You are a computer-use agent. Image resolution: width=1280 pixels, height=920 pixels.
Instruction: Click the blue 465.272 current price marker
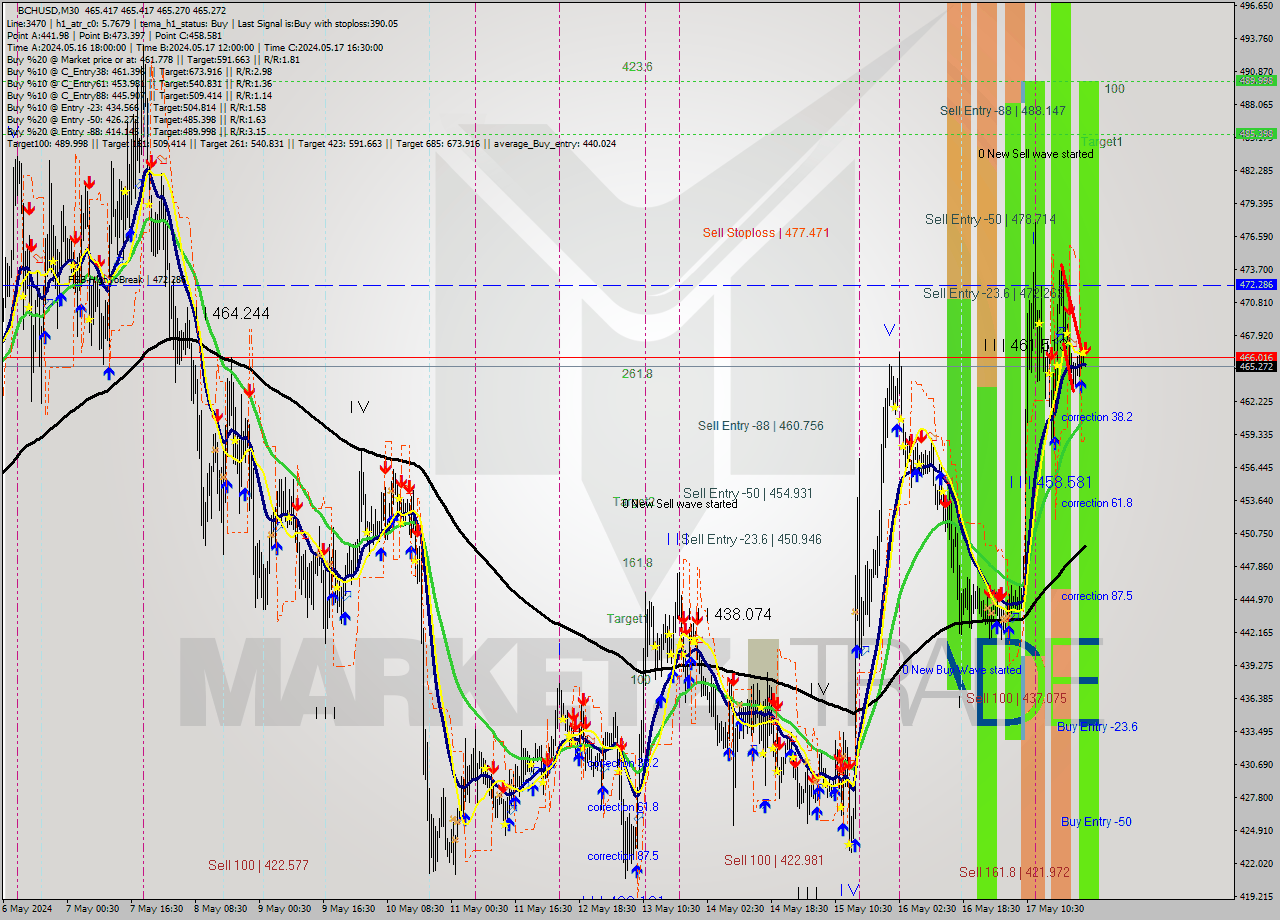click(1256, 367)
